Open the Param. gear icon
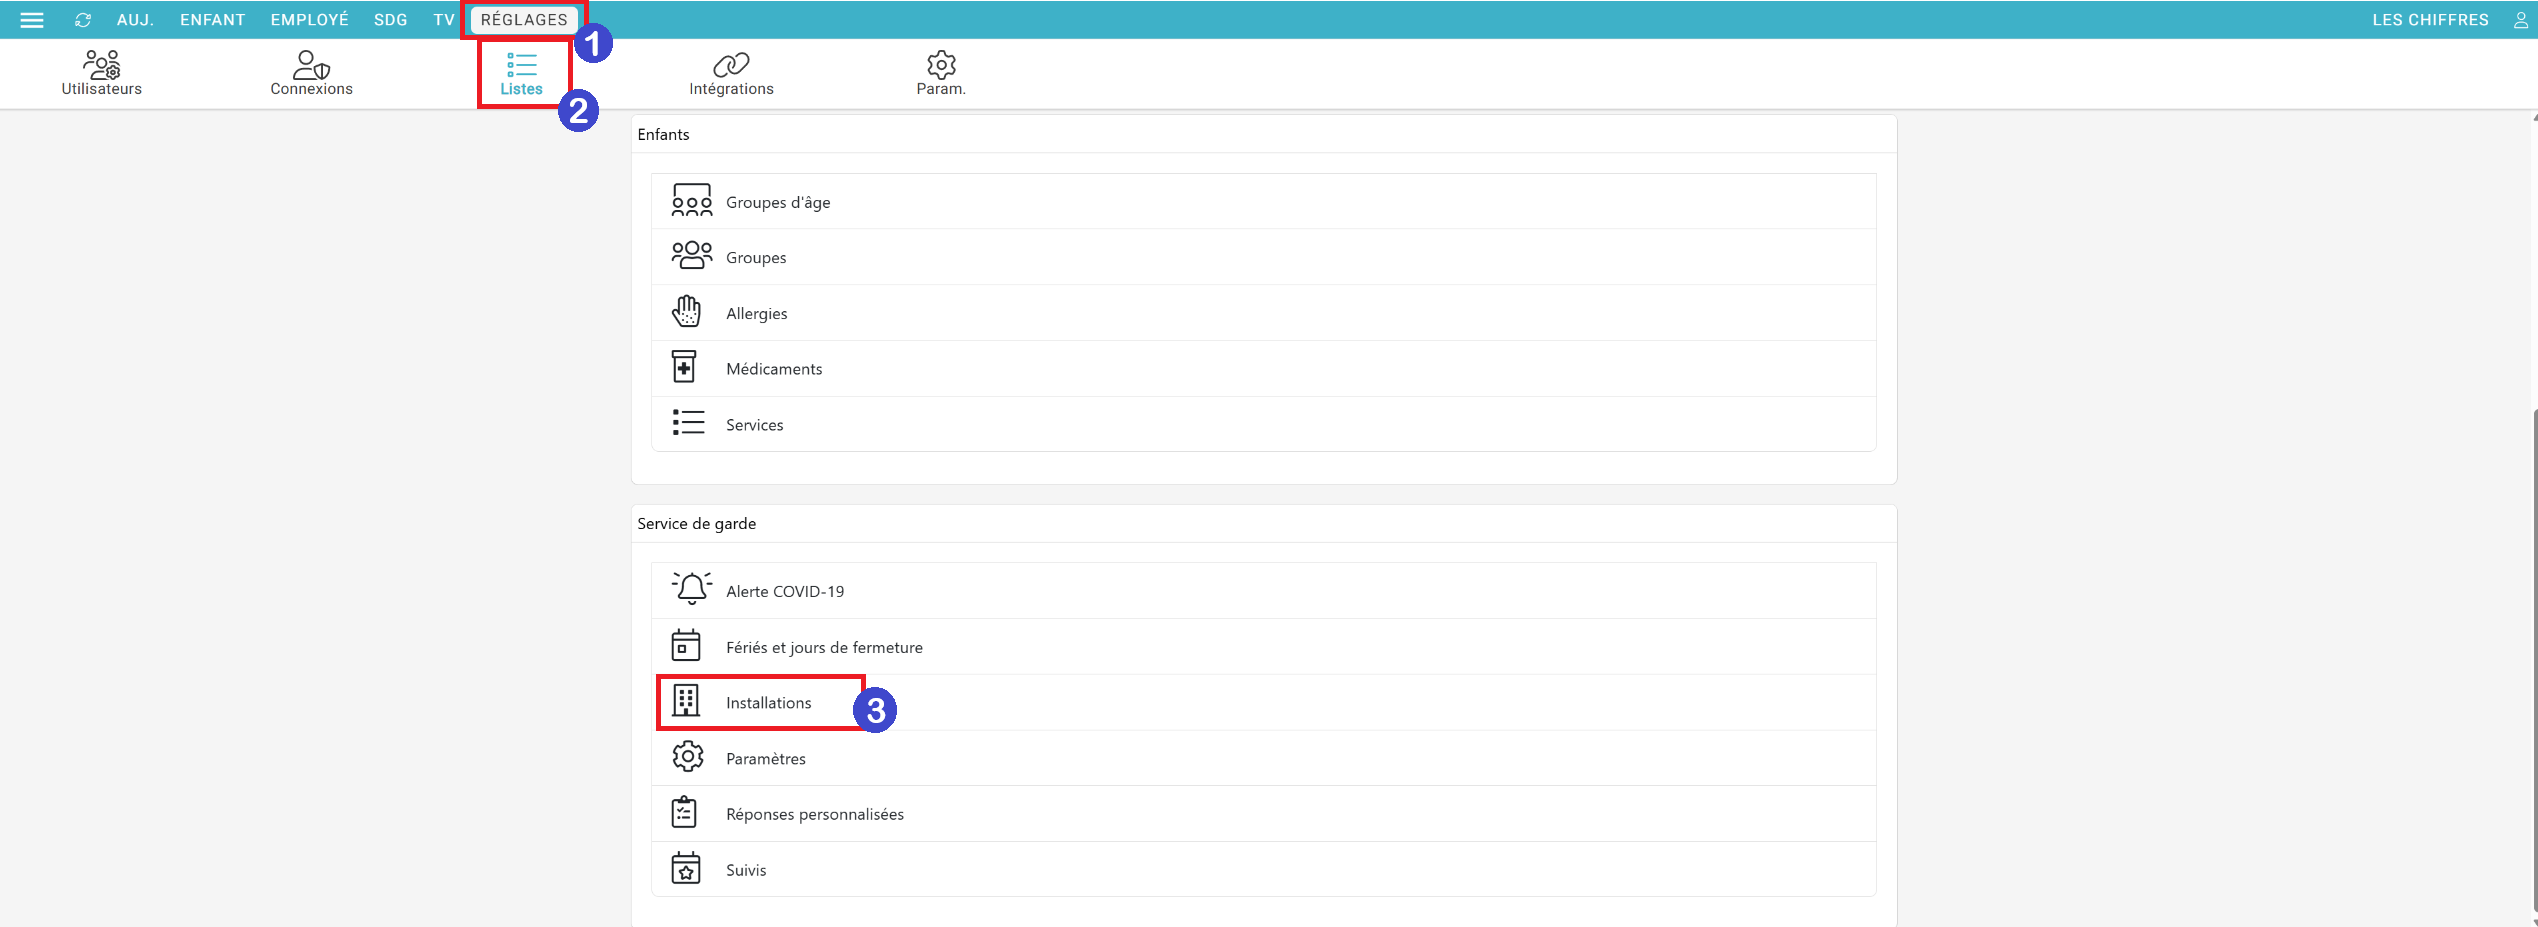The height and width of the screenshot is (927, 2538). point(941,66)
